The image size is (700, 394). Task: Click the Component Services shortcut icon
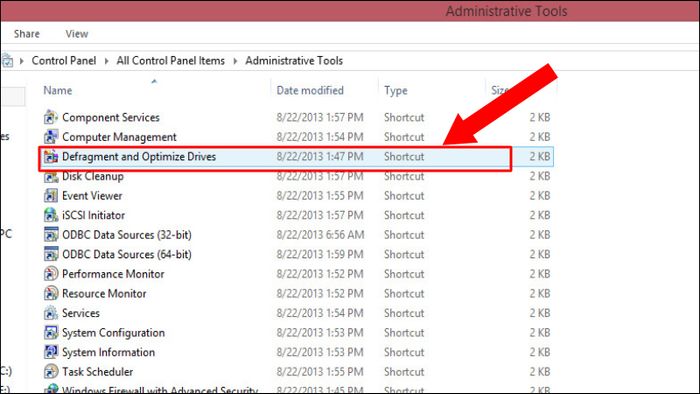click(51, 117)
